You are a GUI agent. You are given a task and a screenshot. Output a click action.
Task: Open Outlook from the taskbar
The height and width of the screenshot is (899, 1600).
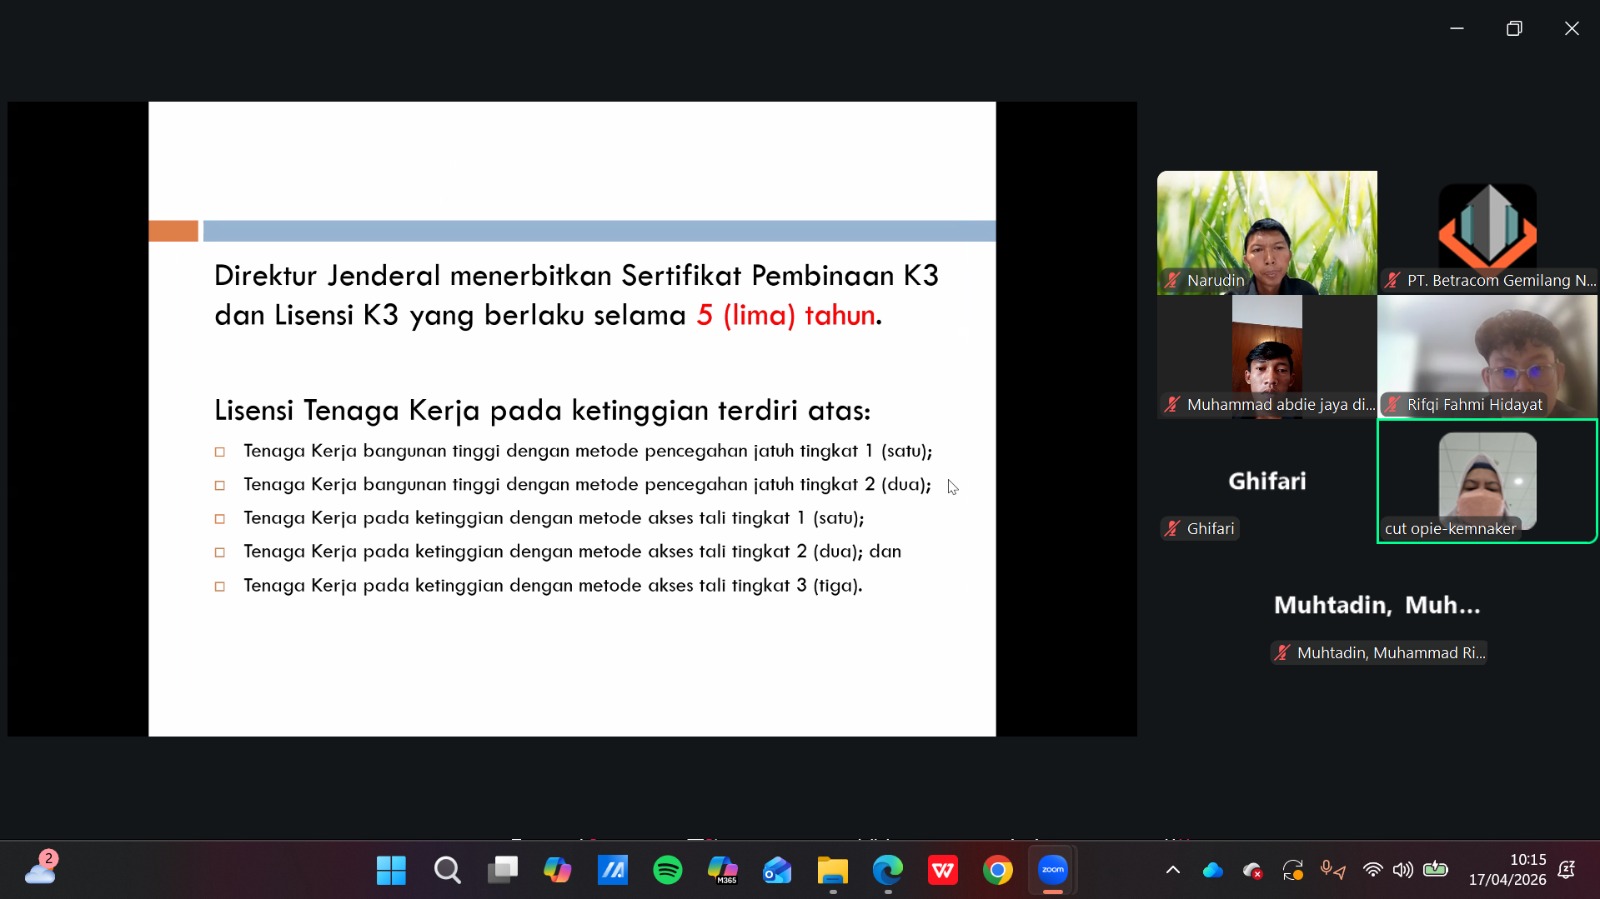coord(777,870)
